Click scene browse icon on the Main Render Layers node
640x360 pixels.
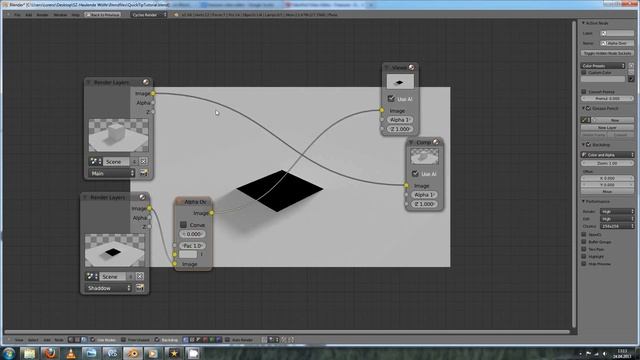(x=95, y=161)
